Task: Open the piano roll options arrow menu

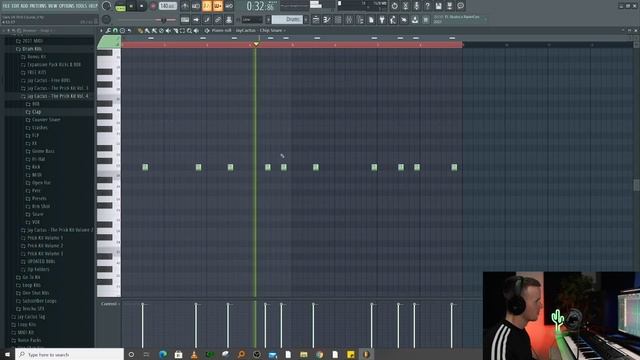Action: [101, 31]
